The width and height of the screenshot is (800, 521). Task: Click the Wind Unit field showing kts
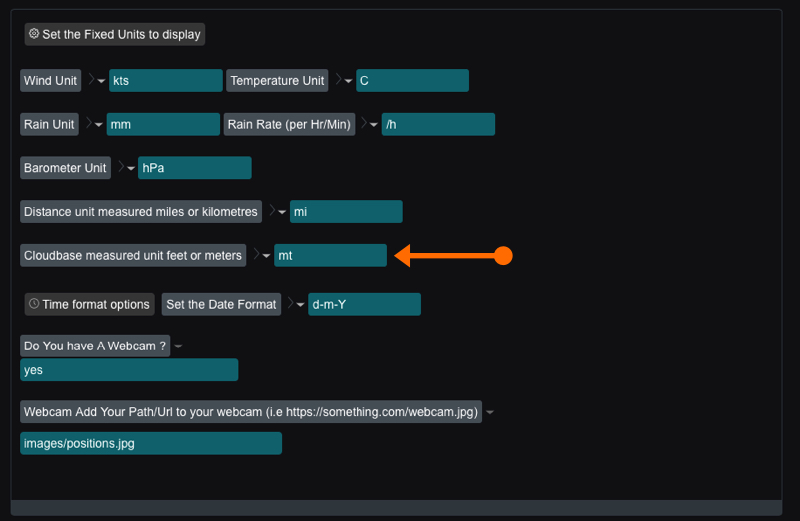point(165,81)
